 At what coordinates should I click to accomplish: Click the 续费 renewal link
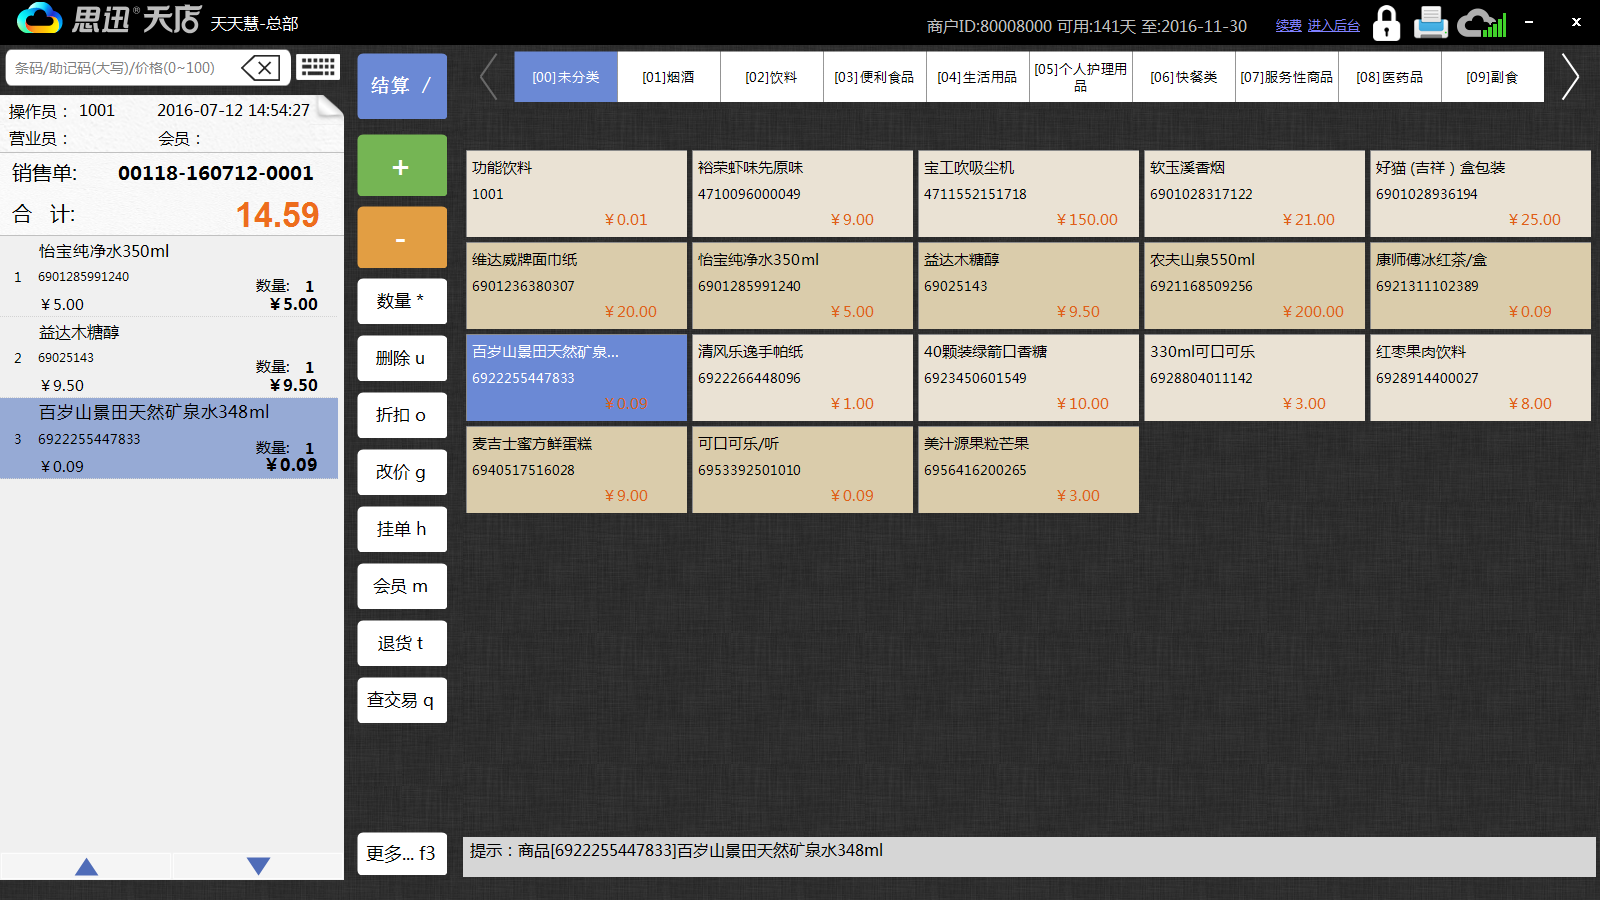click(1288, 26)
